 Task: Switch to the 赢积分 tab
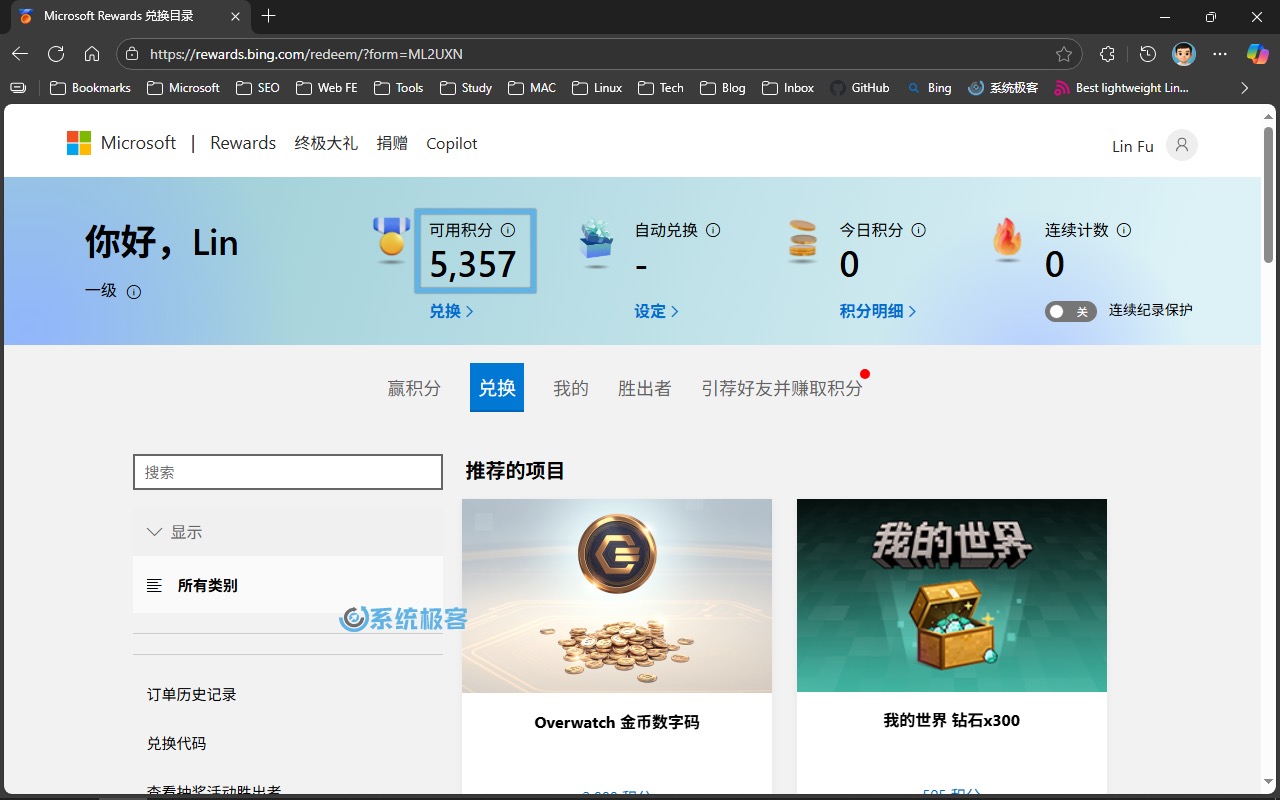tap(414, 388)
